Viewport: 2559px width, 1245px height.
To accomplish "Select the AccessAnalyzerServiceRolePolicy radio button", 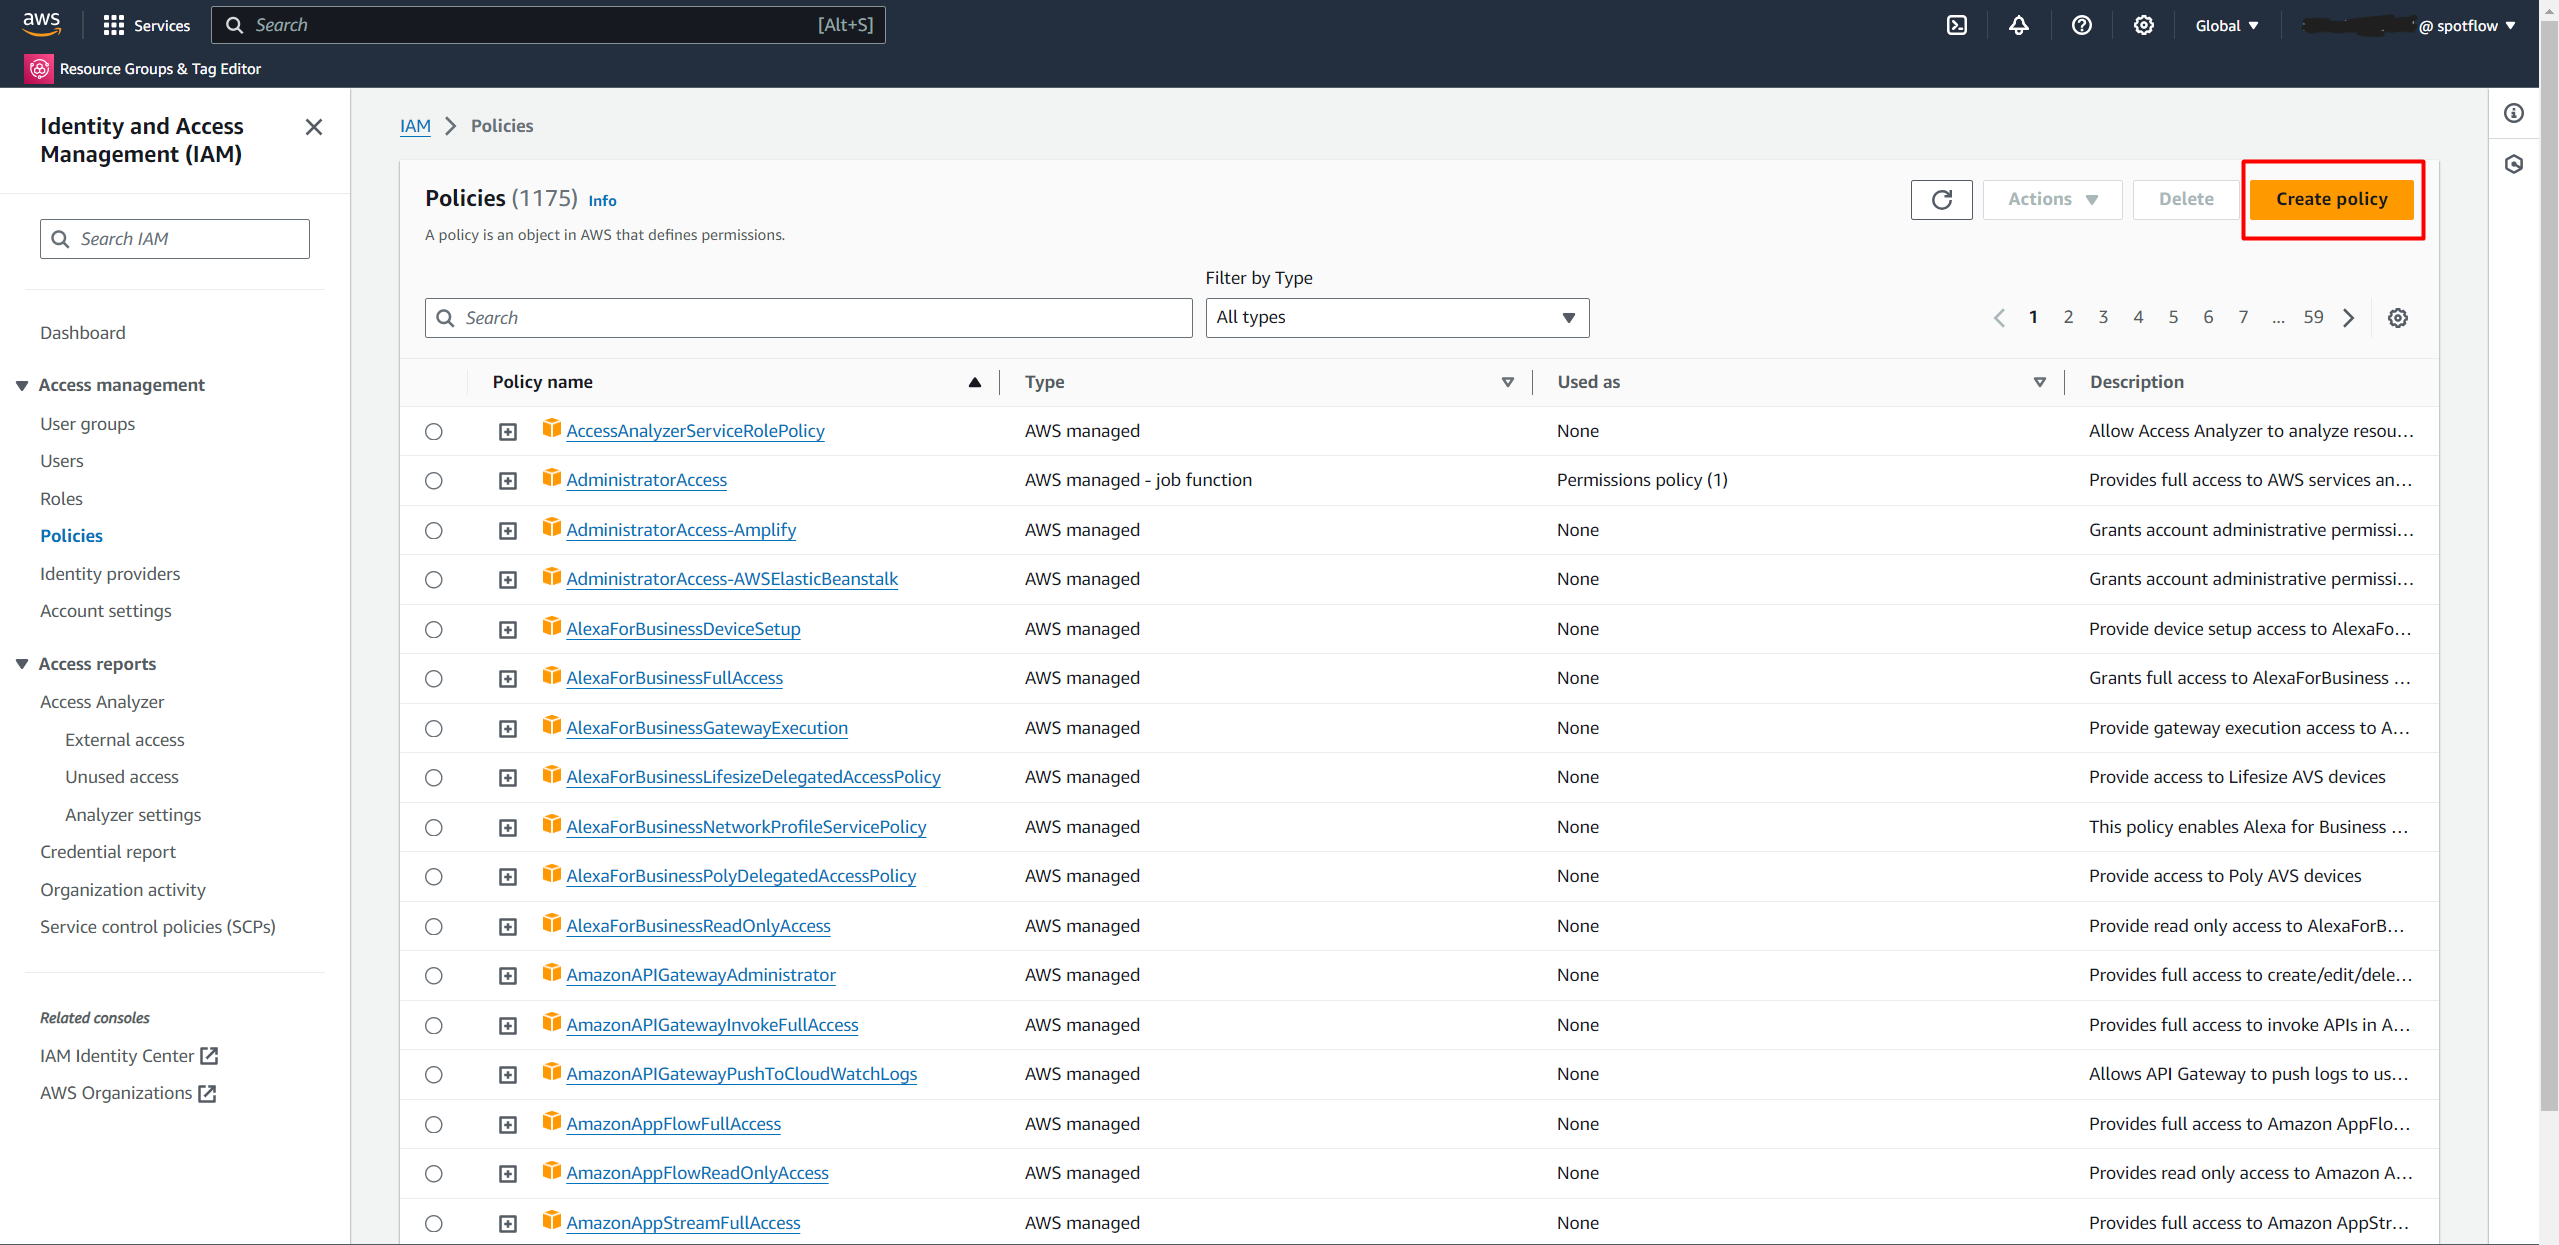I will point(434,432).
